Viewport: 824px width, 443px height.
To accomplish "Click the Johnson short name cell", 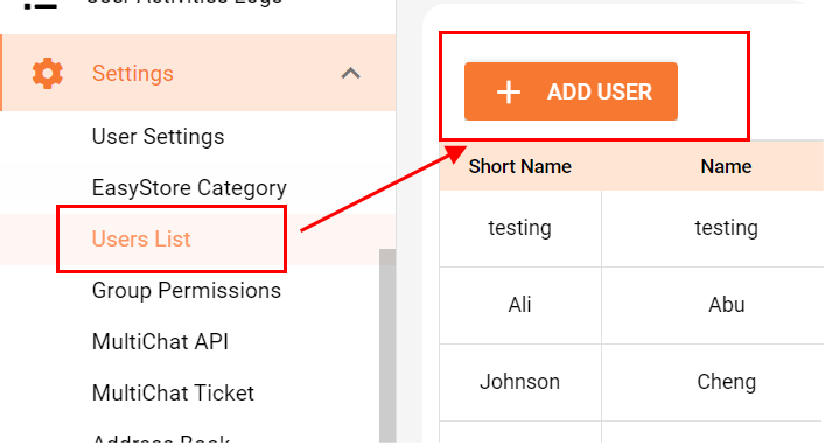I will click(520, 382).
